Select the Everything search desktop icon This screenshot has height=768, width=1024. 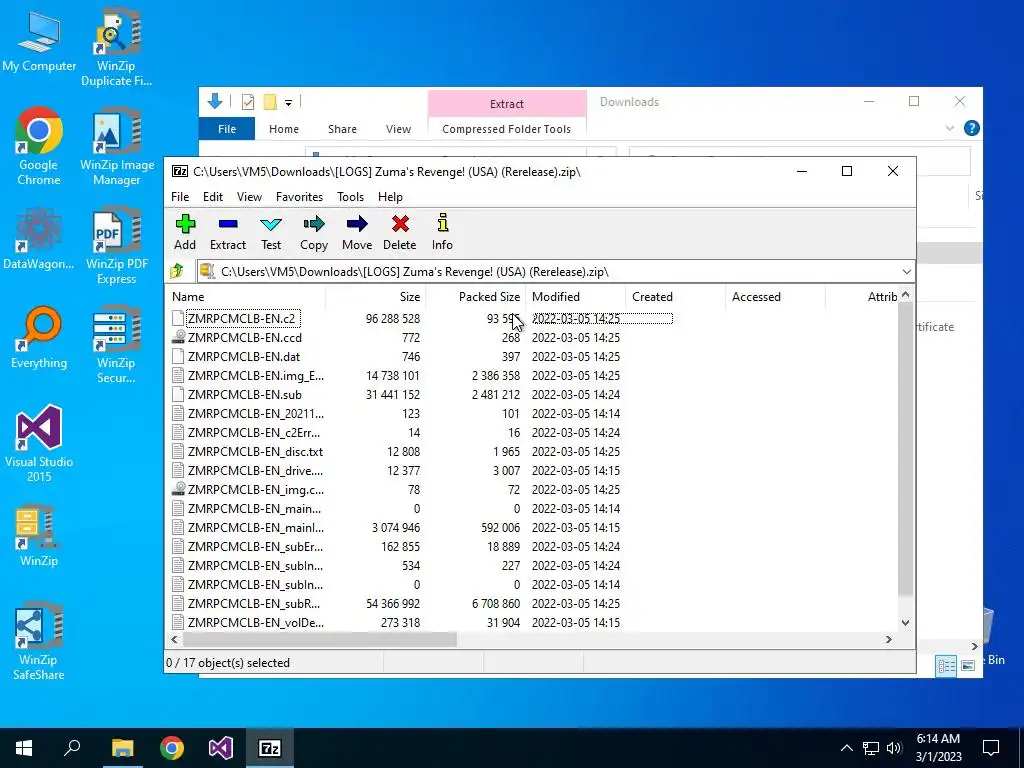tap(39, 338)
